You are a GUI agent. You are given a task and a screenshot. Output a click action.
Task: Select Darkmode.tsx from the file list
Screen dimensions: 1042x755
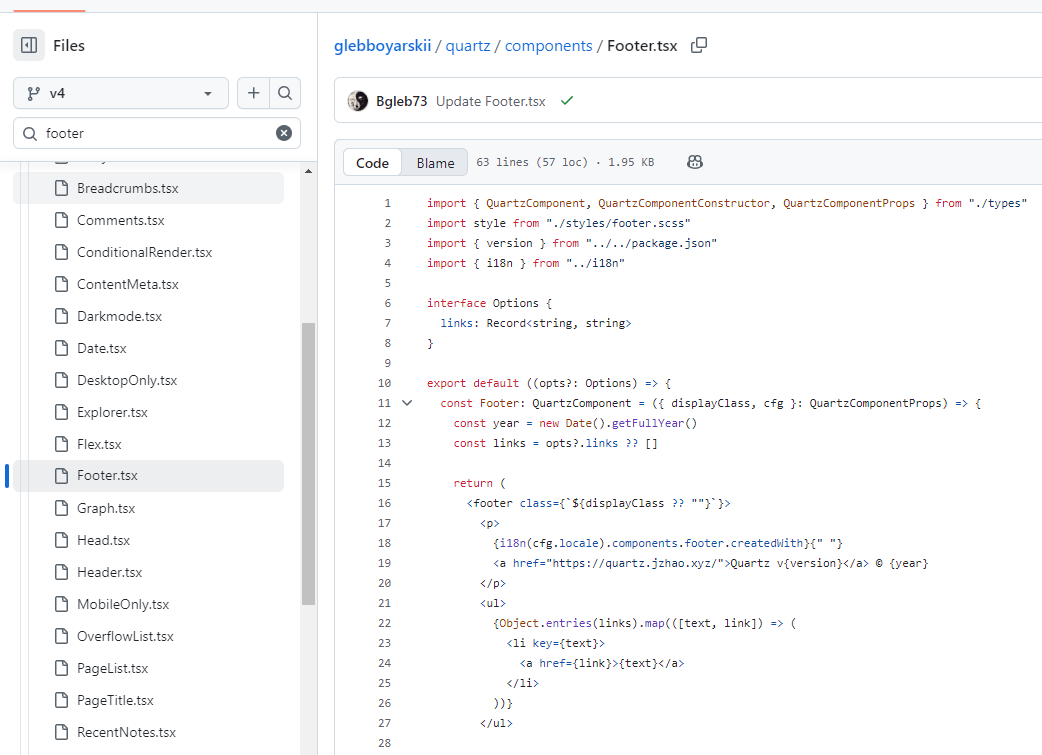click(x=119, y=316)
